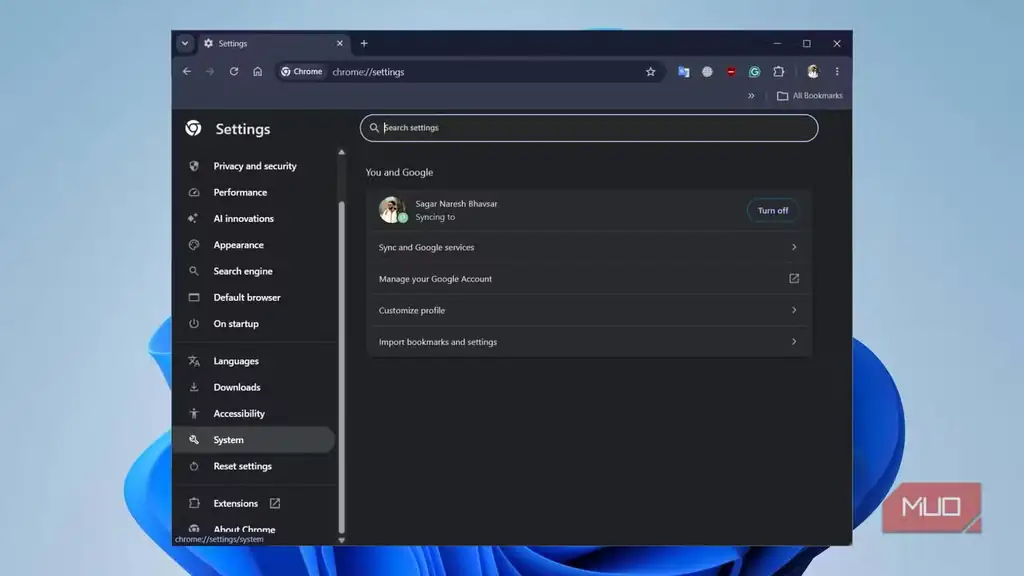Click the sidebar scroll up arrow
Image resolution: width=1024 pixels, height=576 pixels.
(342, 152)
